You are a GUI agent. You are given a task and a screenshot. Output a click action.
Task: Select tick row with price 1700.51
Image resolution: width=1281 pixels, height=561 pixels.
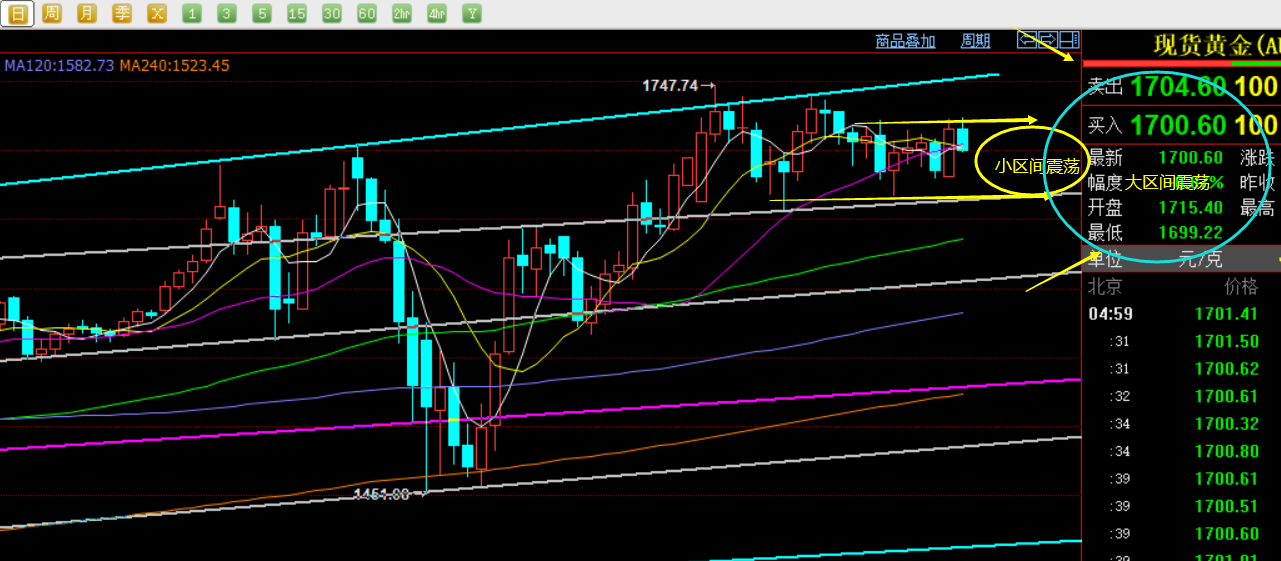[x=1181, y=506]
